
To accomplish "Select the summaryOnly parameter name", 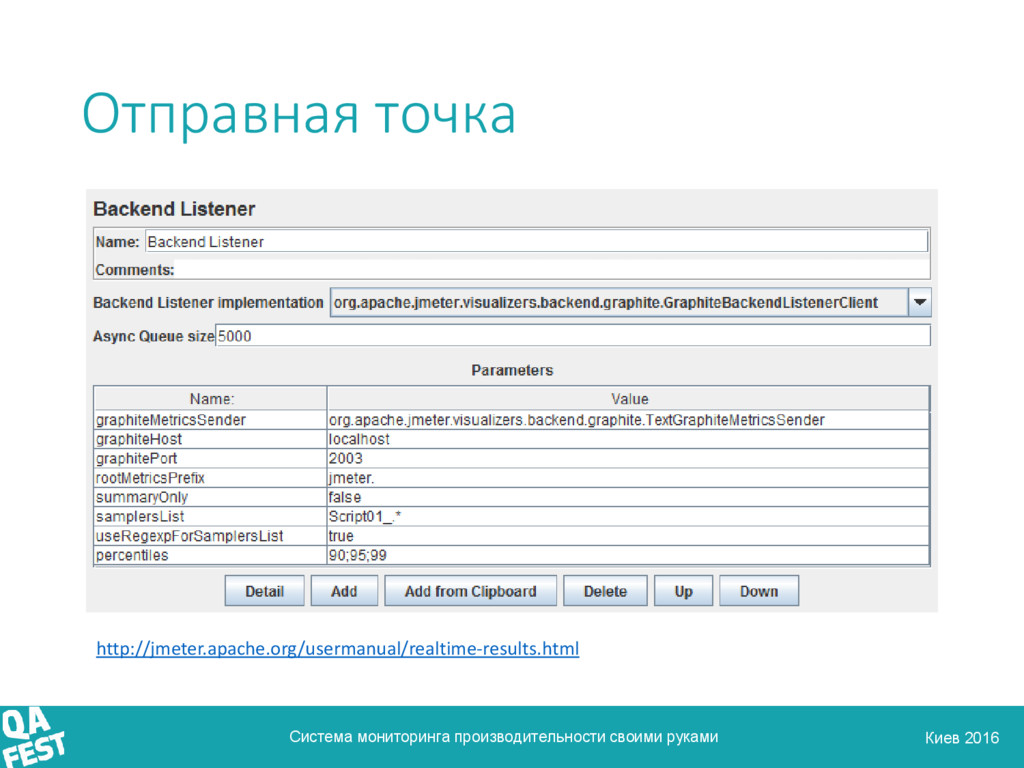I will [x=210, y=497].
